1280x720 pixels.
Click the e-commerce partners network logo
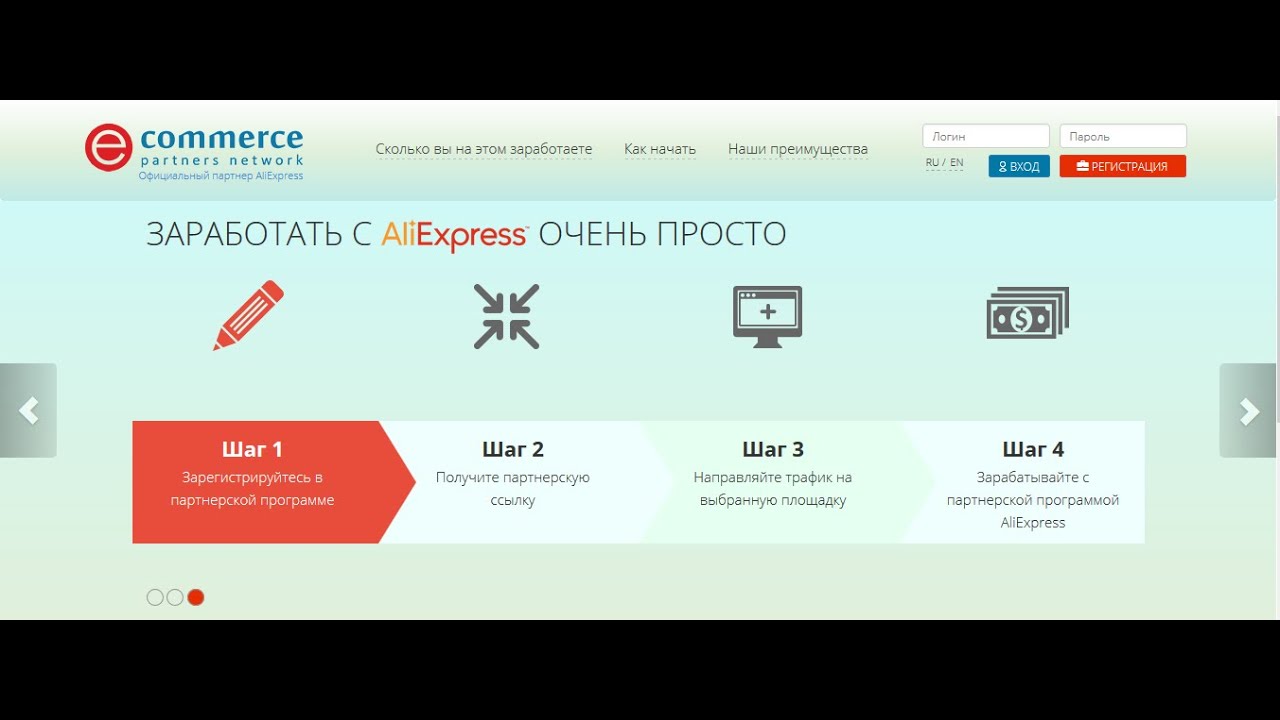pyautogui.click(x=194, y=151)
